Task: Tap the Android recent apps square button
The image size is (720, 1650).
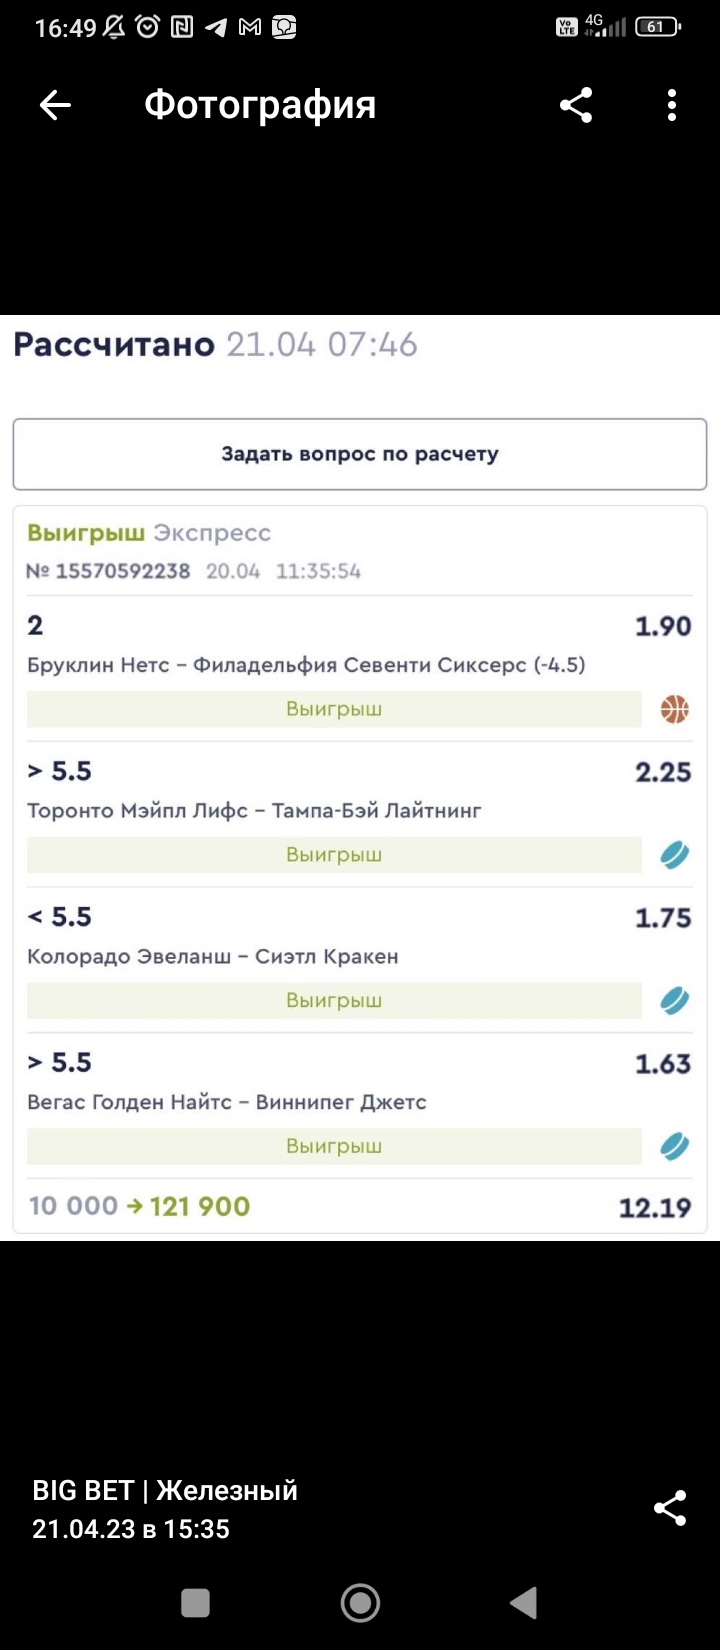Action: point(195,1603)
